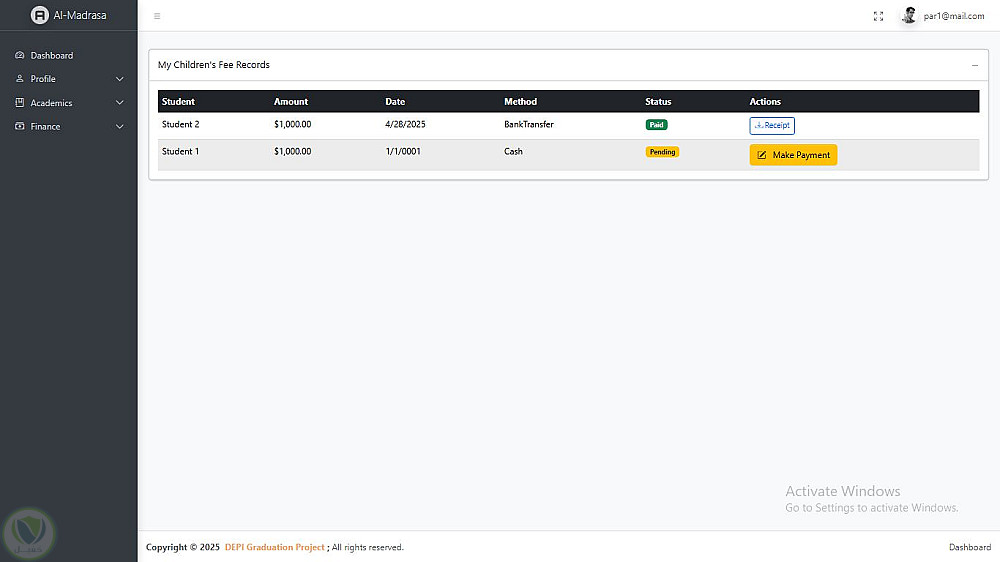Image resolution: width=1000 pixels, height=562 pixels.
Task: Open the user avatar picture
Action: (909, 15)
